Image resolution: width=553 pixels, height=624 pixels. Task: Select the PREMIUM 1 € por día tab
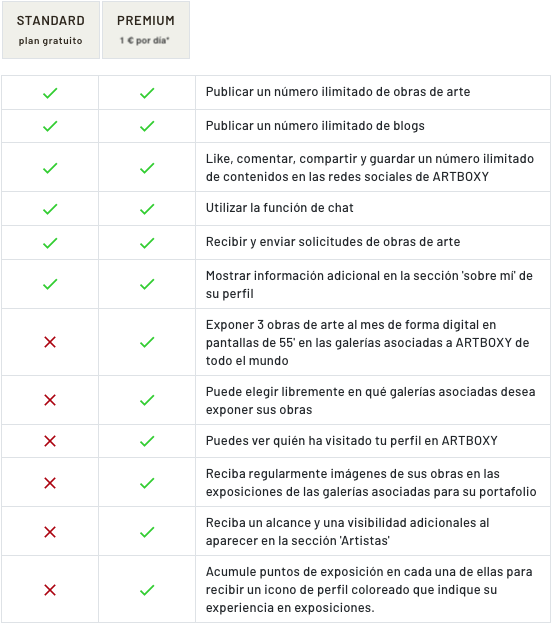pyautogui.click(x=146, y=30)
